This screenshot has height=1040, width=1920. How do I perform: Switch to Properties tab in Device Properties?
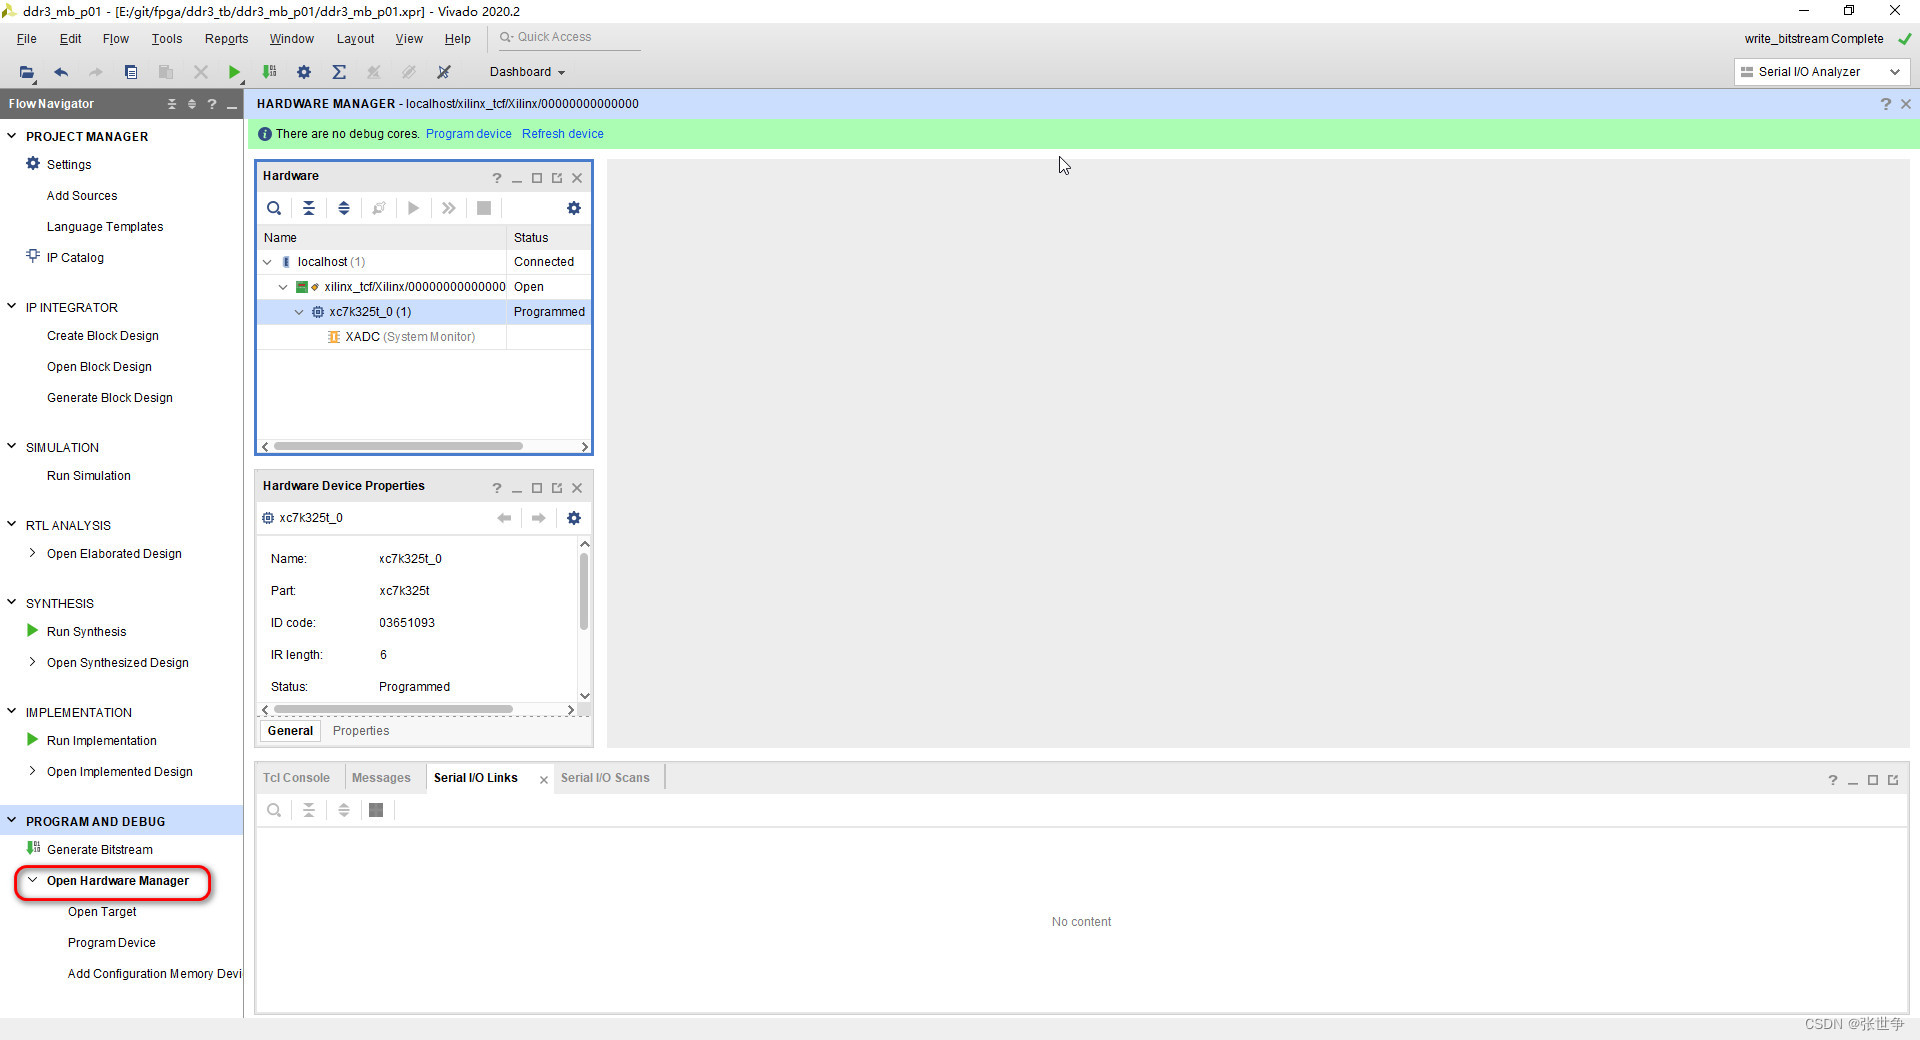click(x=361, y=731)
